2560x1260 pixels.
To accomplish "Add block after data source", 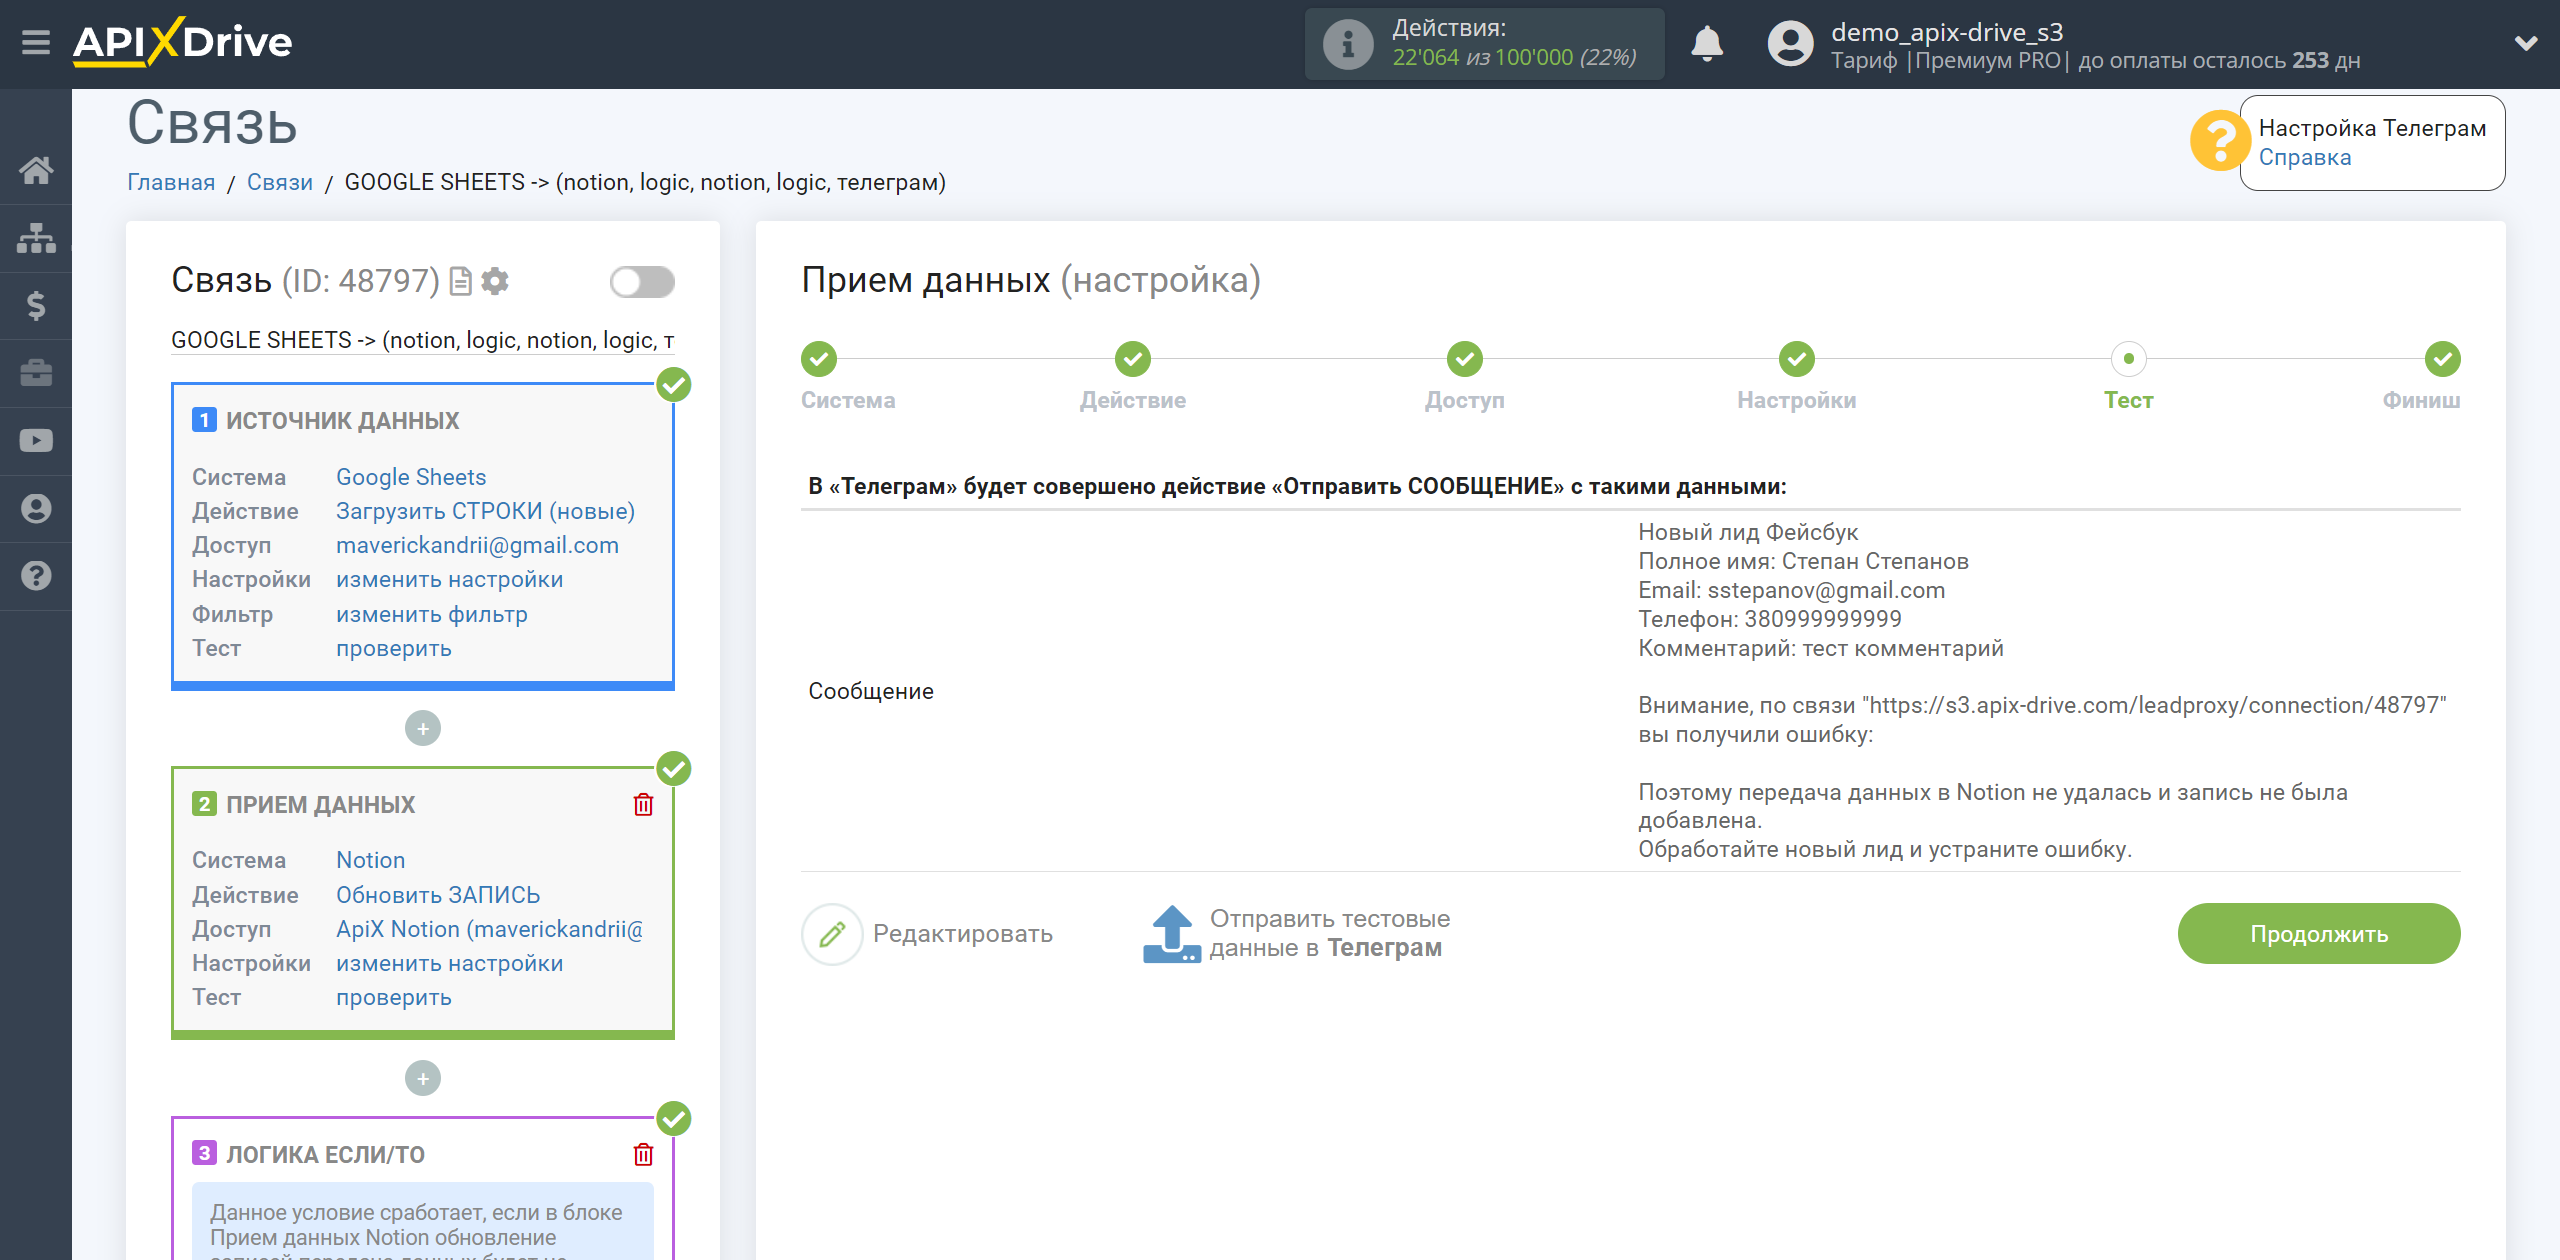I will click(423, 729).
